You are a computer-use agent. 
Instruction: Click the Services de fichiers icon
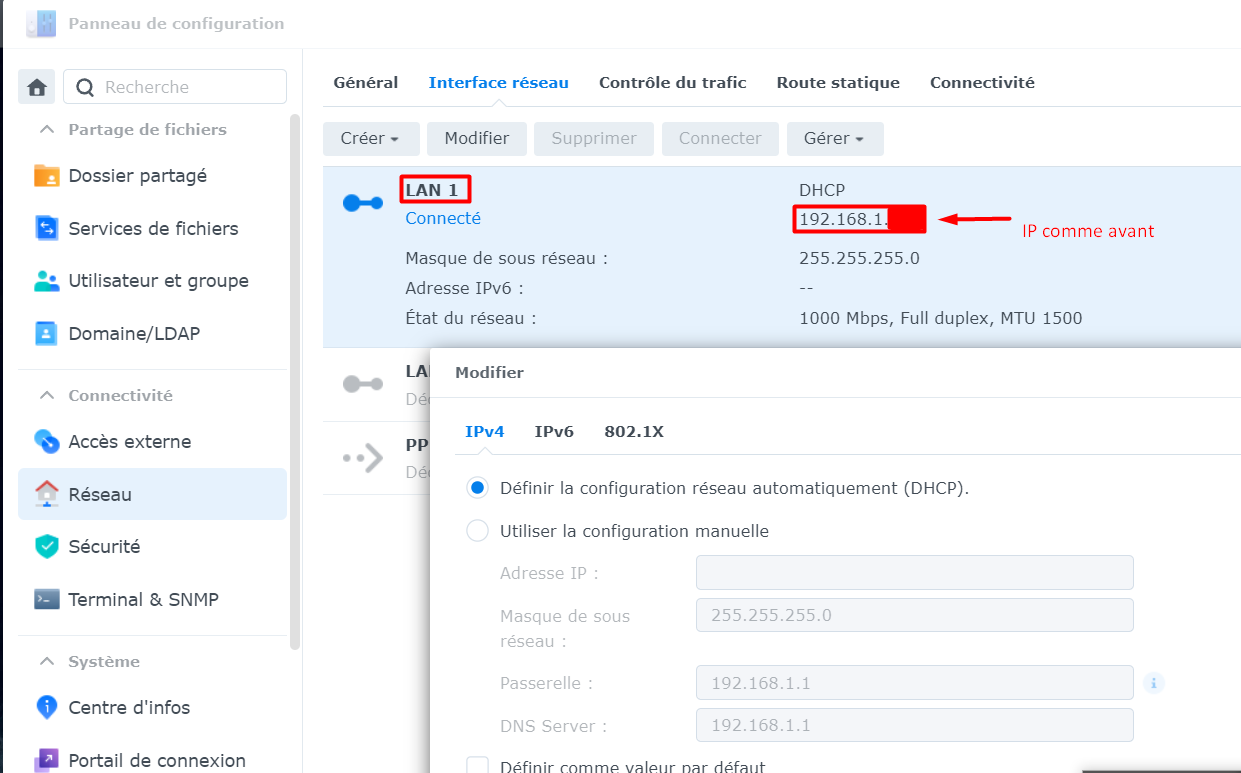[x=47, y=228]
